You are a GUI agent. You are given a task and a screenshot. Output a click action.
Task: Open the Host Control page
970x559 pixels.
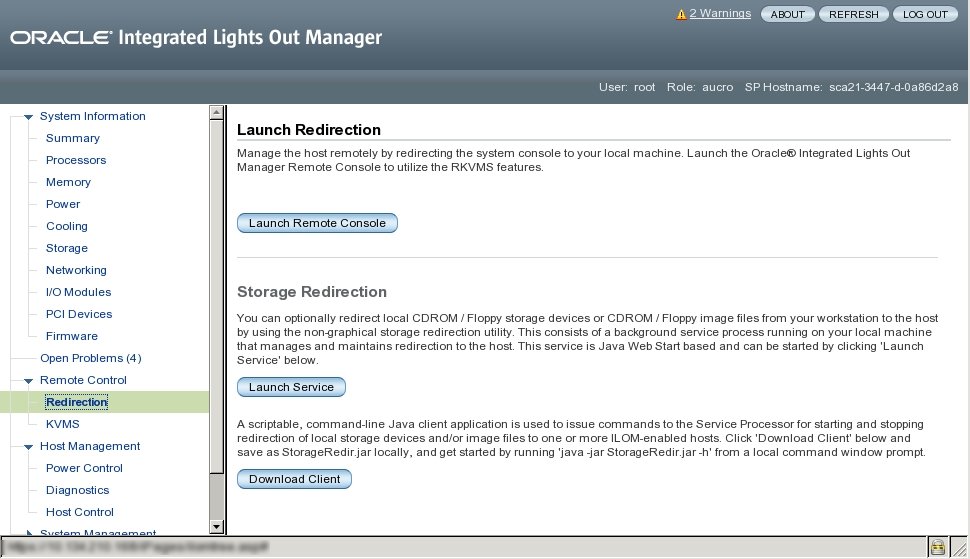pyautogui.click(x=79, y=512)
